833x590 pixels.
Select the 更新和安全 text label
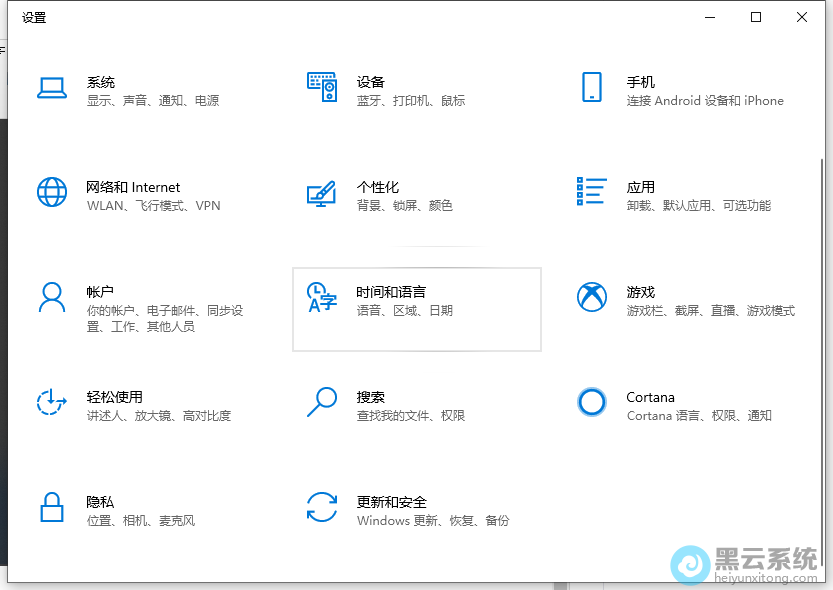point(391,502)
